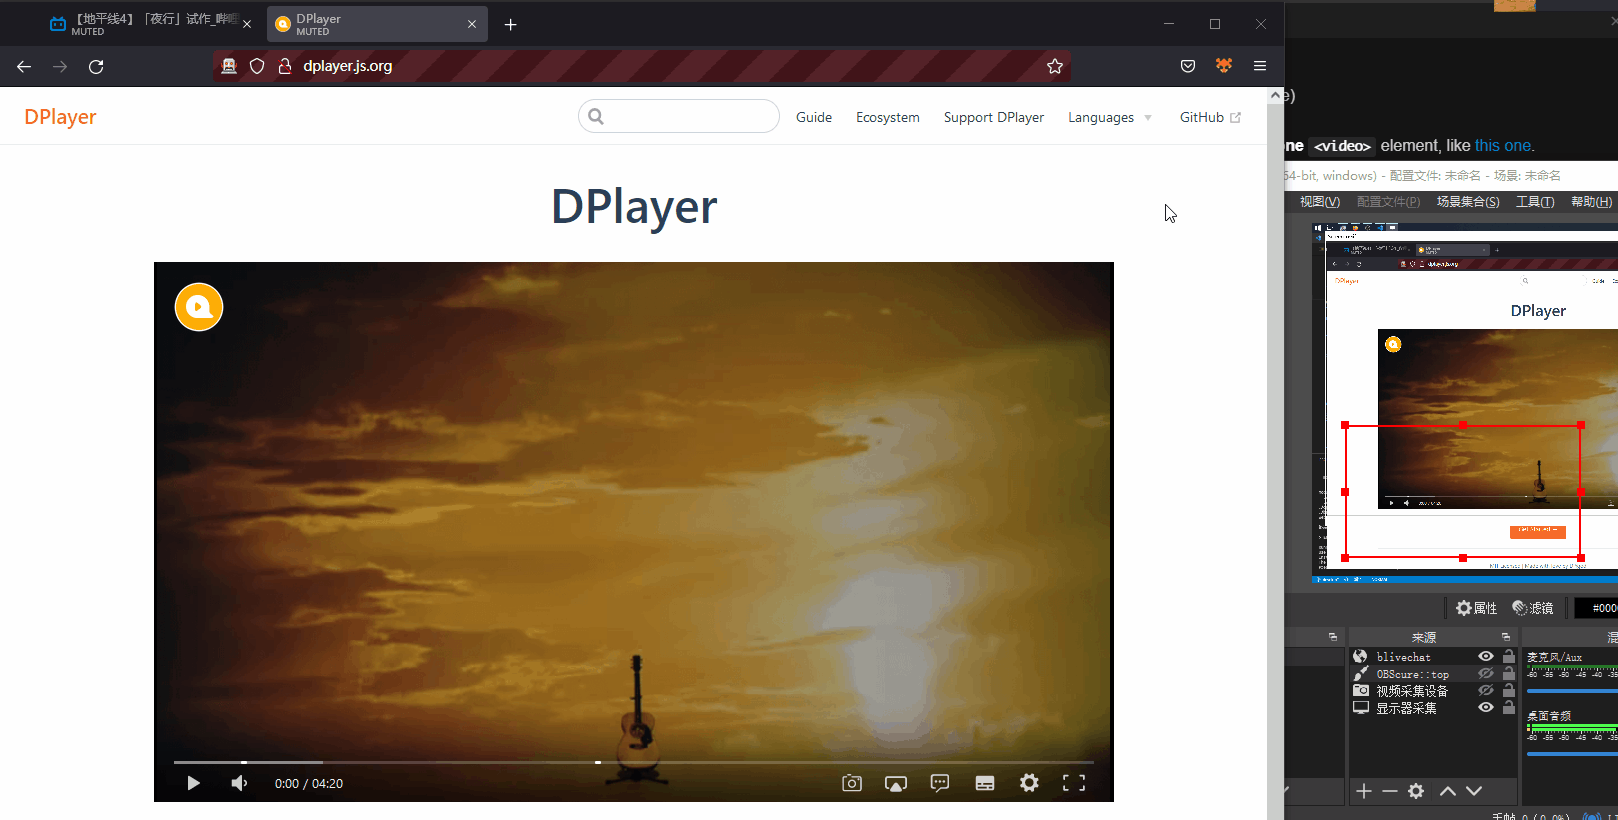Bookmark this page with the star icon
The height and width of the screenshot is (820, 1618).
tap(1055, 66)
